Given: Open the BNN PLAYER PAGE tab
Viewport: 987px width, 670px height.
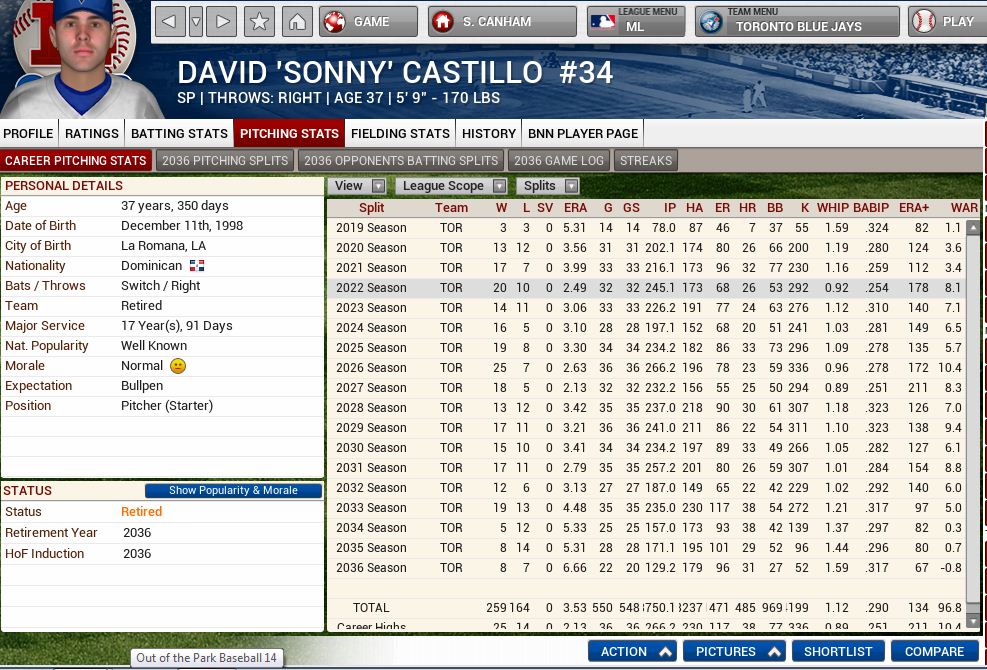Looking at the screenshot, I should point(583,133).
